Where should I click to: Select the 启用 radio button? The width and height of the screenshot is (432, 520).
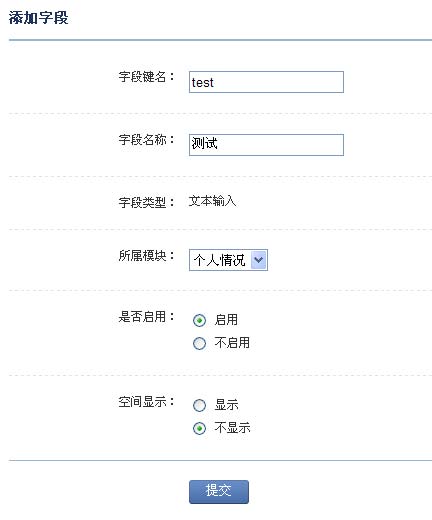coord(199,320)
